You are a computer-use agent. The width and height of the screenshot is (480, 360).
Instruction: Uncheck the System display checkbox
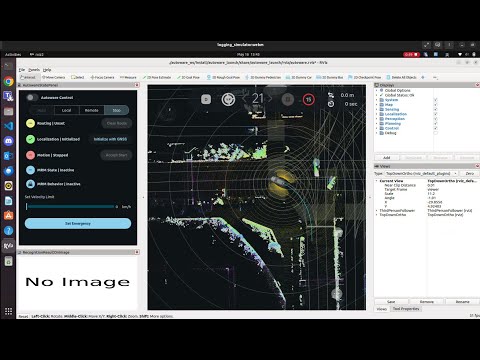coord(435,100)
